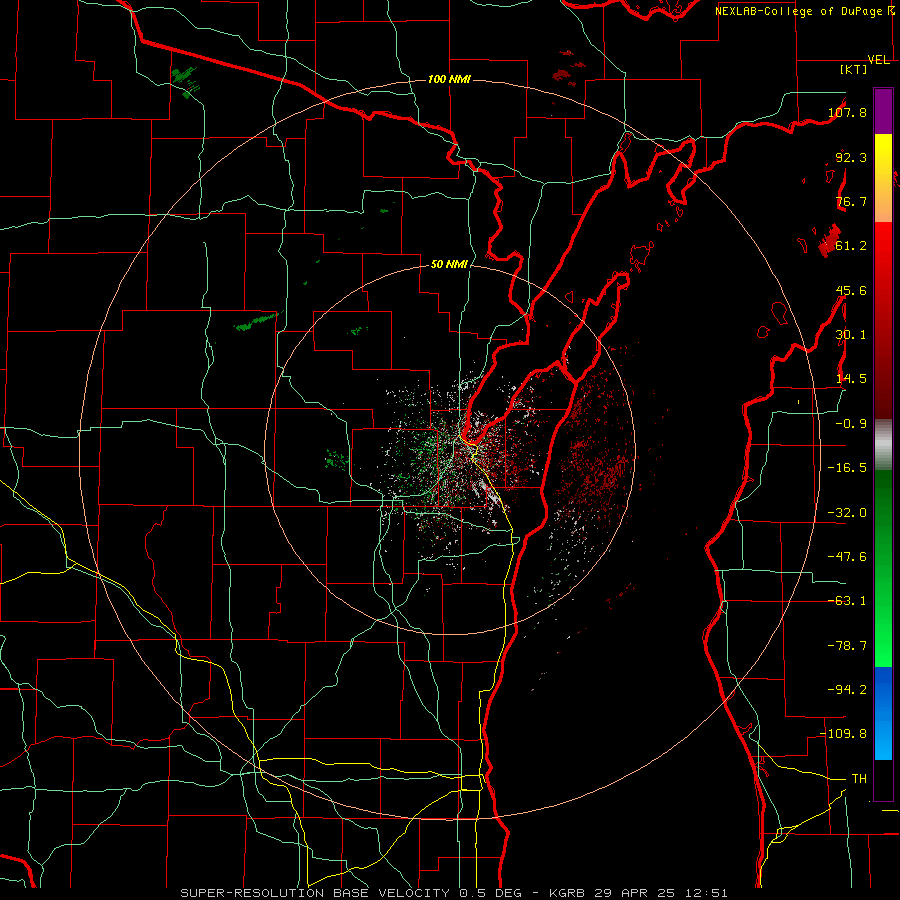Select the -32.0 scale value
Image resolution: width=900 pixels, height=900 pixels.
point(847,513)
